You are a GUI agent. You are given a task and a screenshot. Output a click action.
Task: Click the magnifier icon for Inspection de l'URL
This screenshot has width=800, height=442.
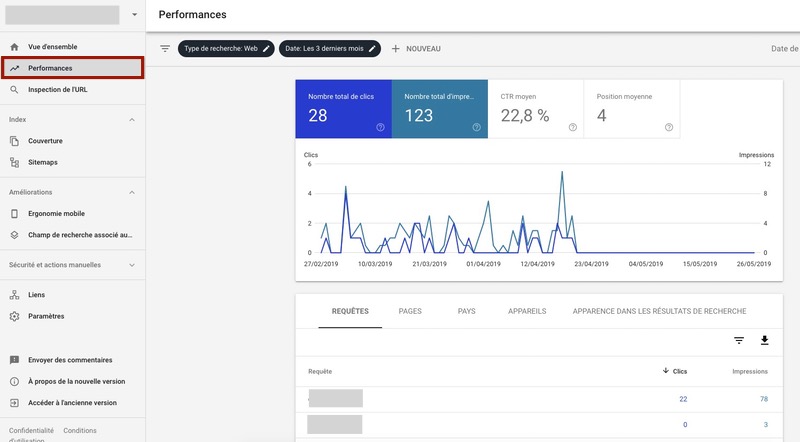tap(14, 90)
